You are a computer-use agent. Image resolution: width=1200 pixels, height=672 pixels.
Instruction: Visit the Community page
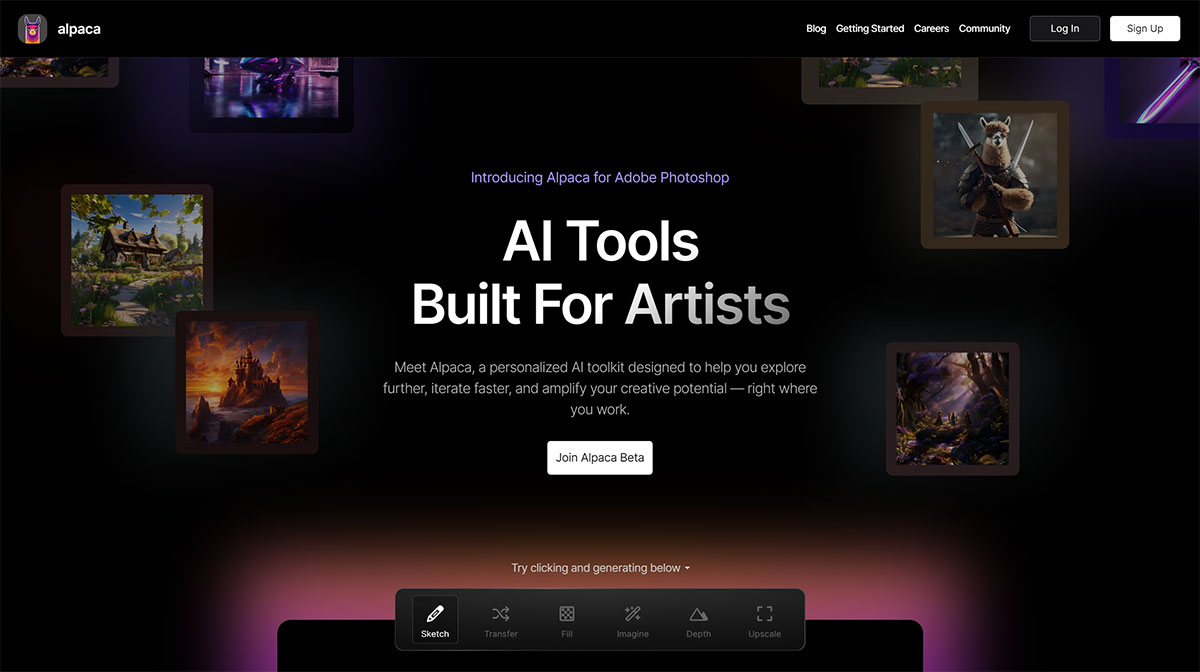[x=984, y=28]
